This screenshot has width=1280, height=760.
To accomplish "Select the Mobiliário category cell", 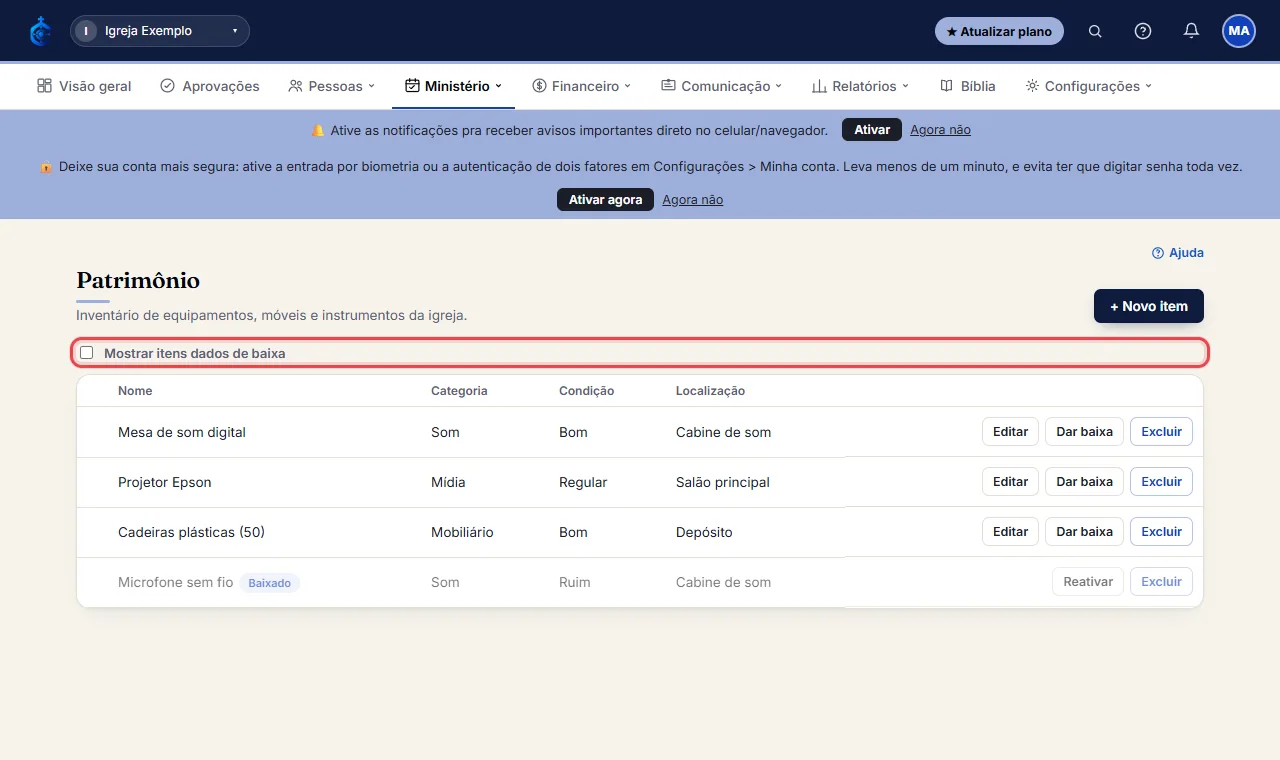I will click(x=462, y=532).
